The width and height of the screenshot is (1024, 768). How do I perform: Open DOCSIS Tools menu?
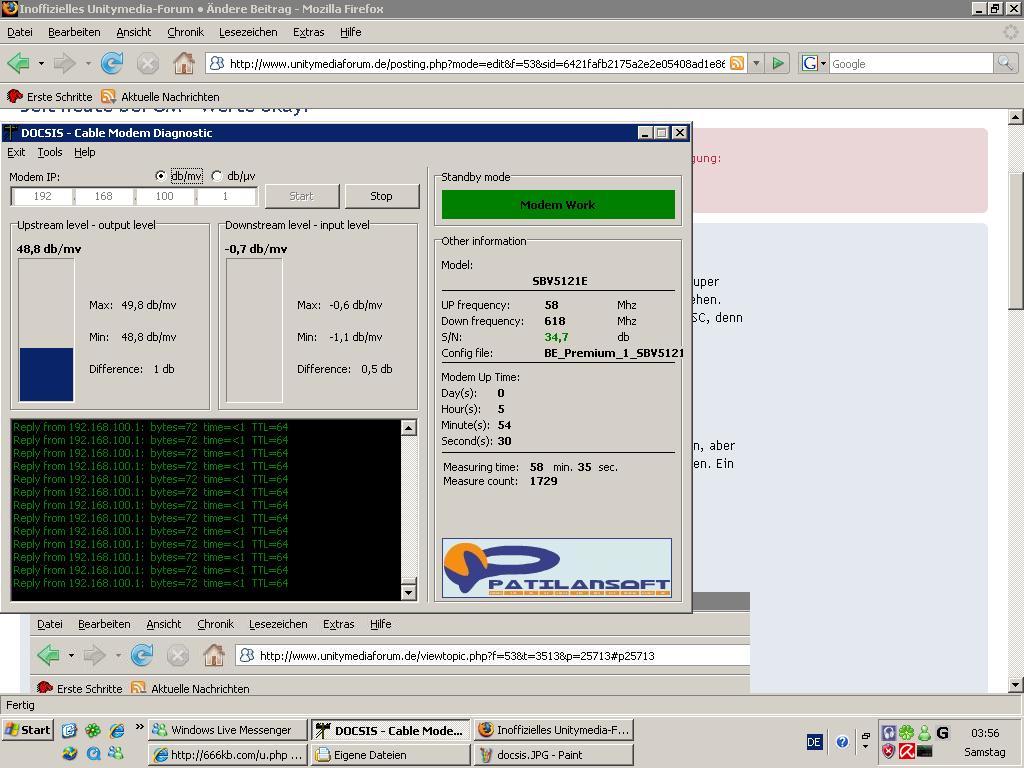50,152
